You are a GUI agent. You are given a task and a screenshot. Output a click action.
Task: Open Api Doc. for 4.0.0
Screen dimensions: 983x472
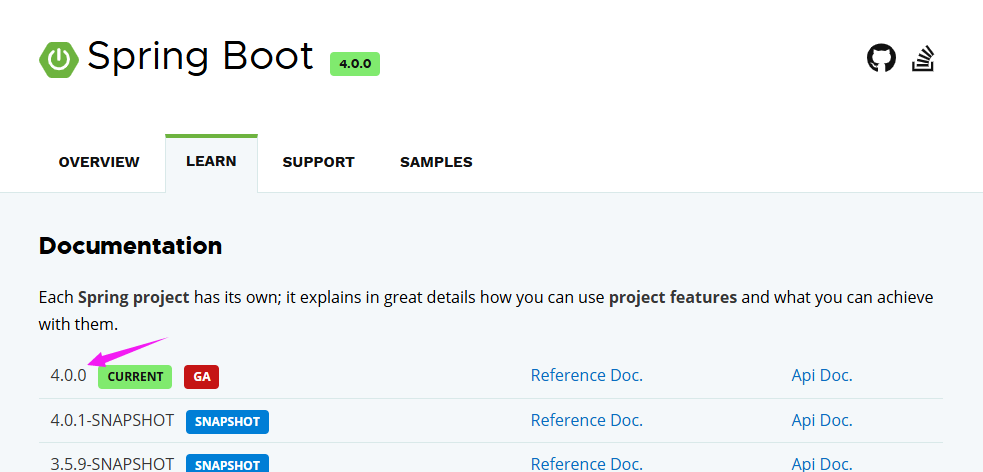point(822,375)
